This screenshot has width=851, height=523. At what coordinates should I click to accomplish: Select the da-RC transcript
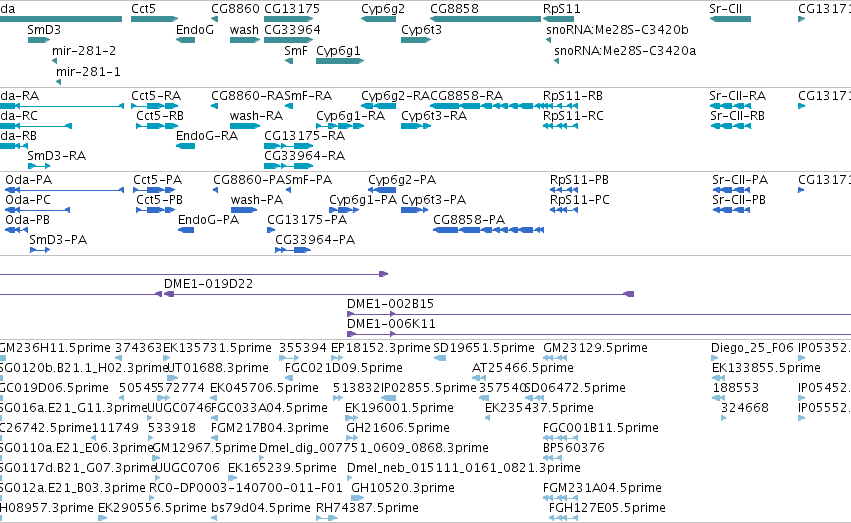(36, 126)
